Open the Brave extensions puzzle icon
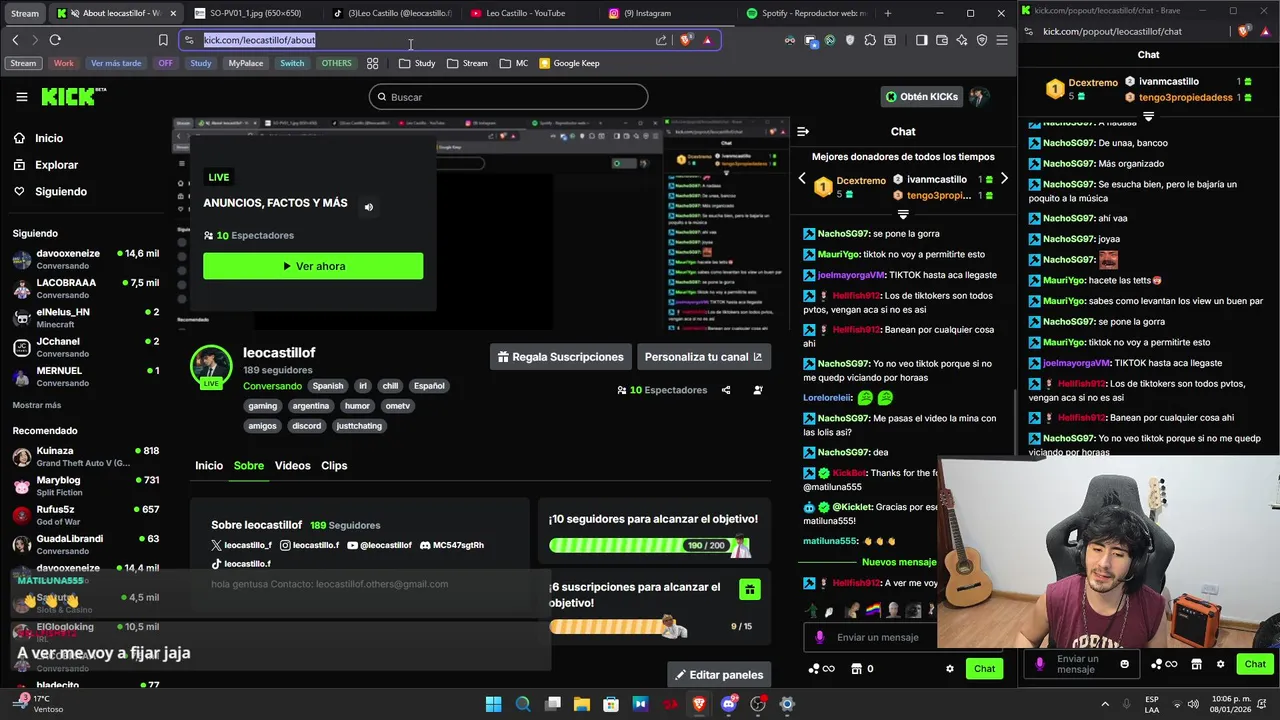 point(870,40)
